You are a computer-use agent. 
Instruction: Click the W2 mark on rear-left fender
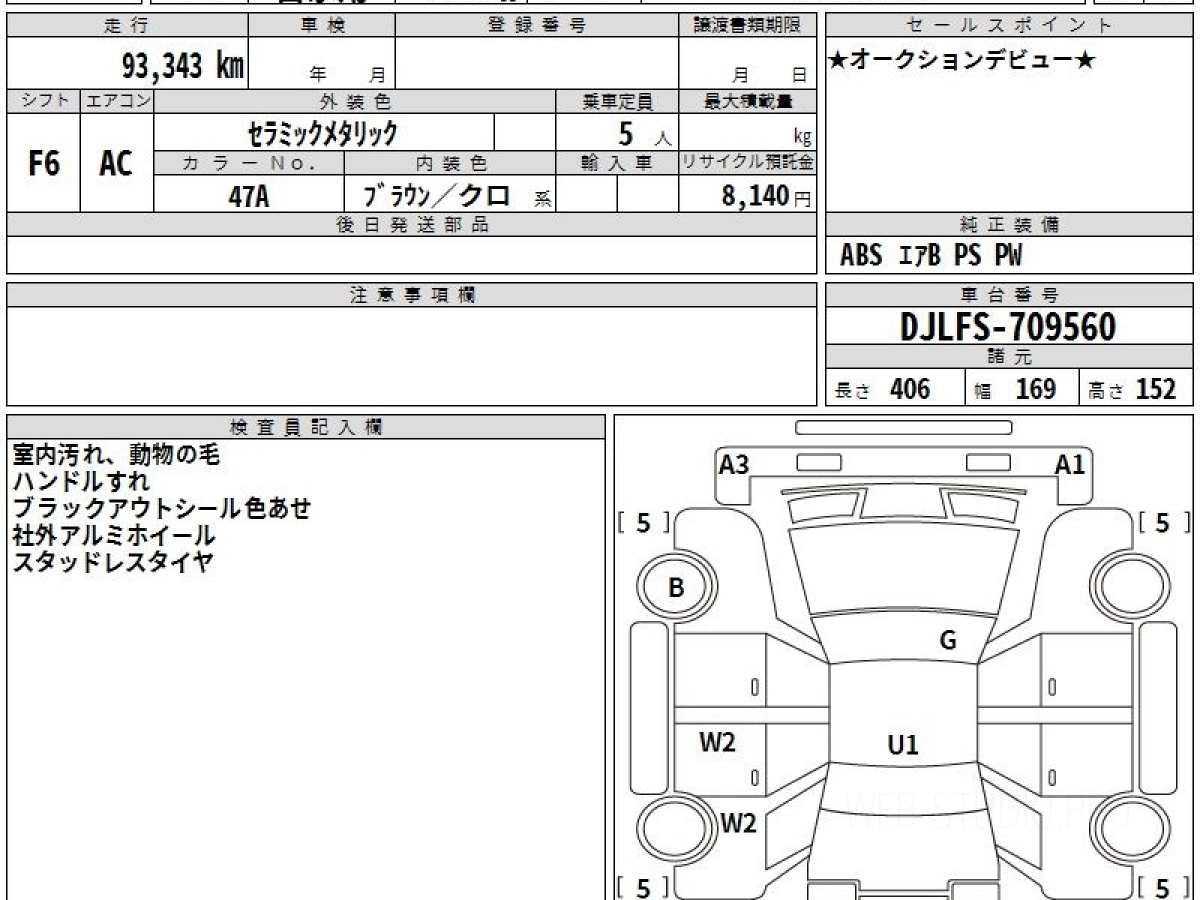pyautogui.click(x=738, y=823)
